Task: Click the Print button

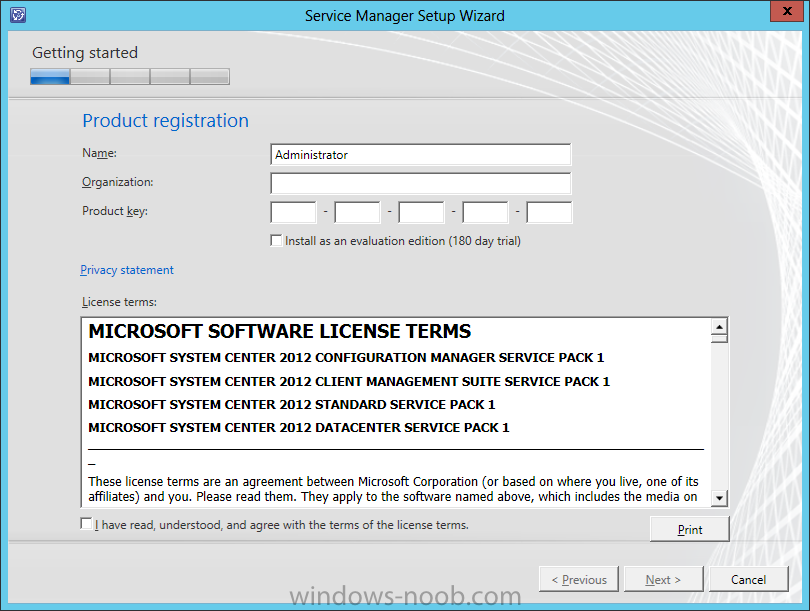Action: coord(690,529)
